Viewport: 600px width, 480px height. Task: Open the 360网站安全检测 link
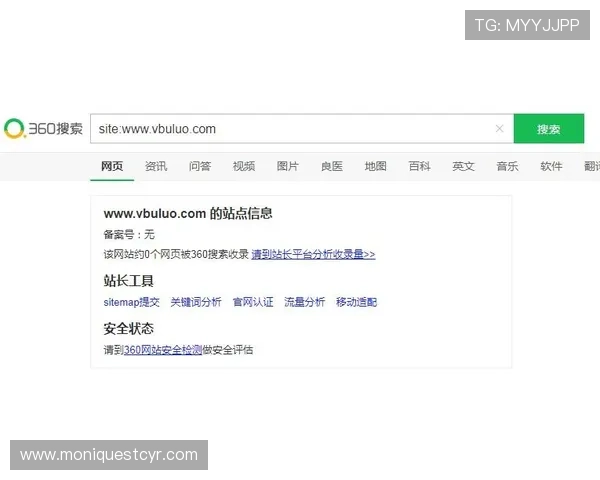163,350
